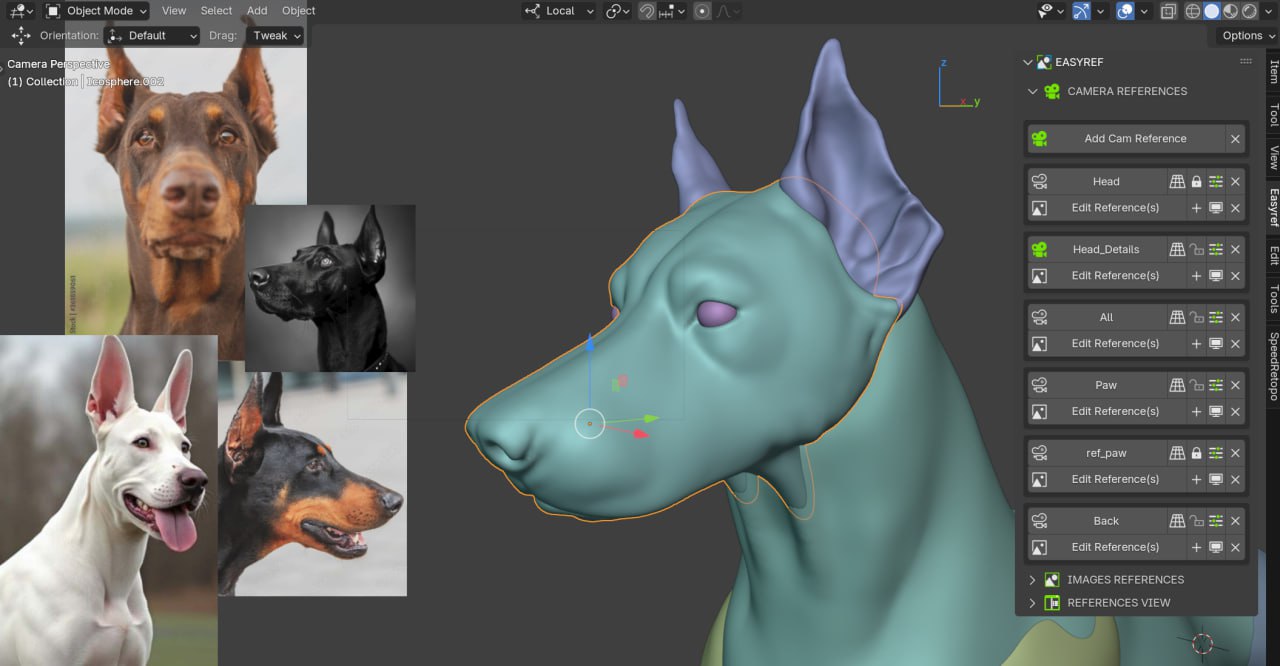Collapse the EASYREF panel
Image resolution: width=1280 pixels, height=666 pixels.
(x=1027, y=62)
